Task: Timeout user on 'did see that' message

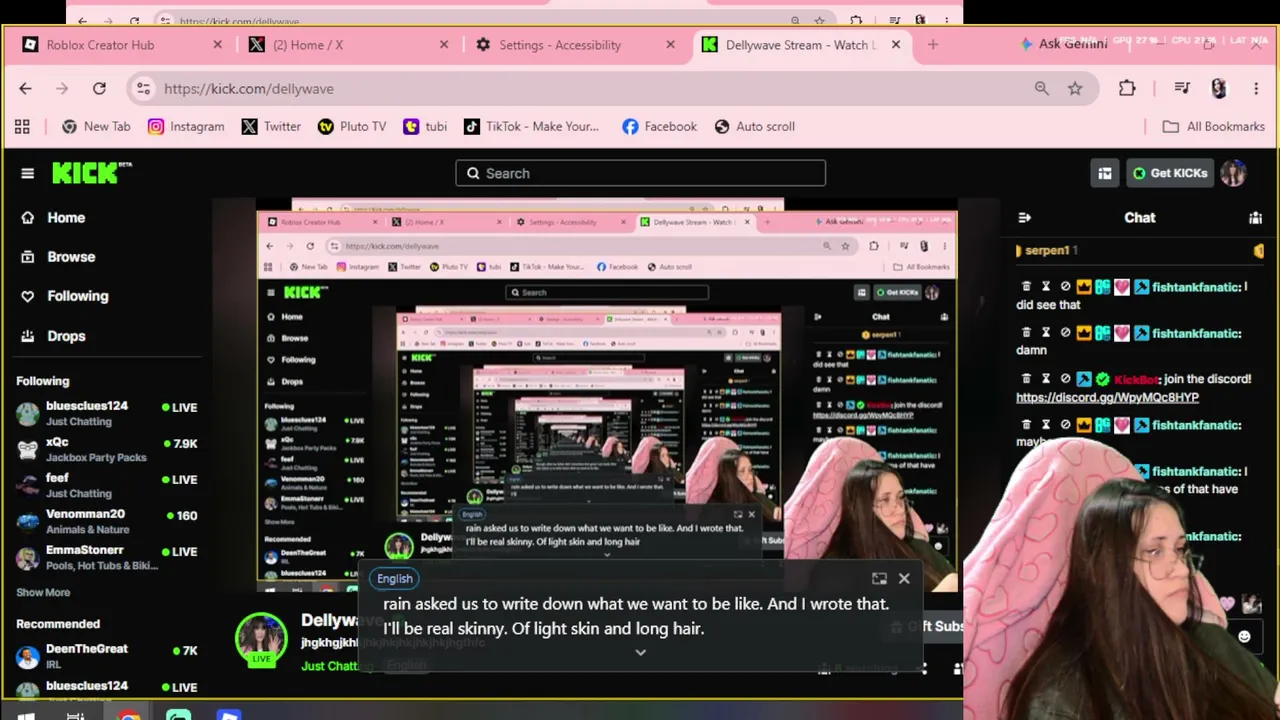Action: point(1046,287)
